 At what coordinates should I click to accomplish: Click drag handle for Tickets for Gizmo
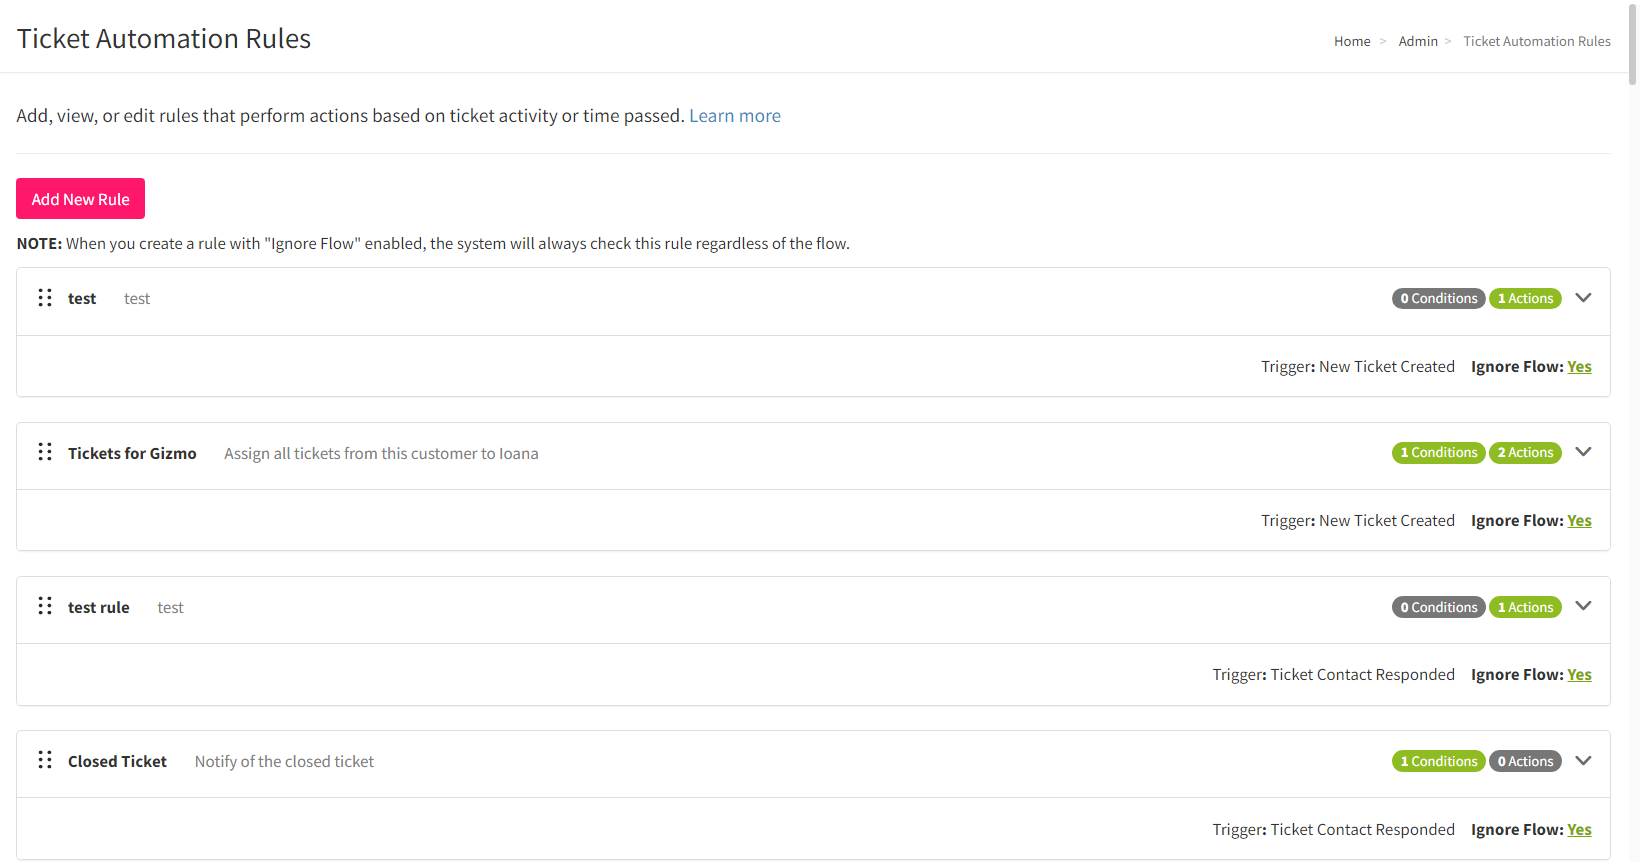point(45,452)
